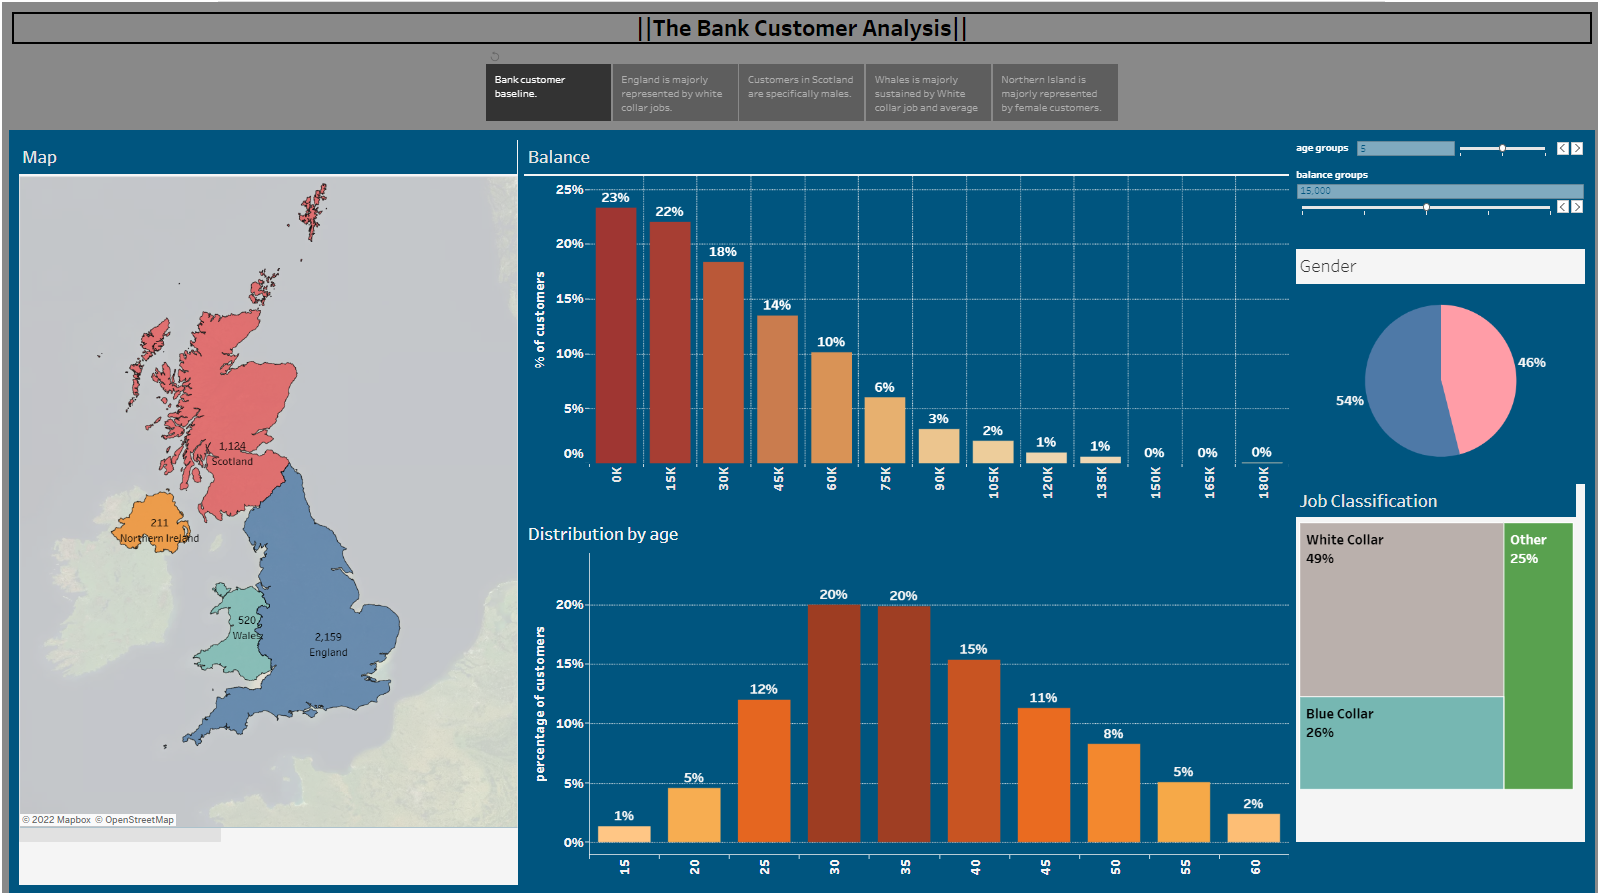Decrease age groups with left arrow
Screen dimensions: 1598x893
pos(1563,148)
